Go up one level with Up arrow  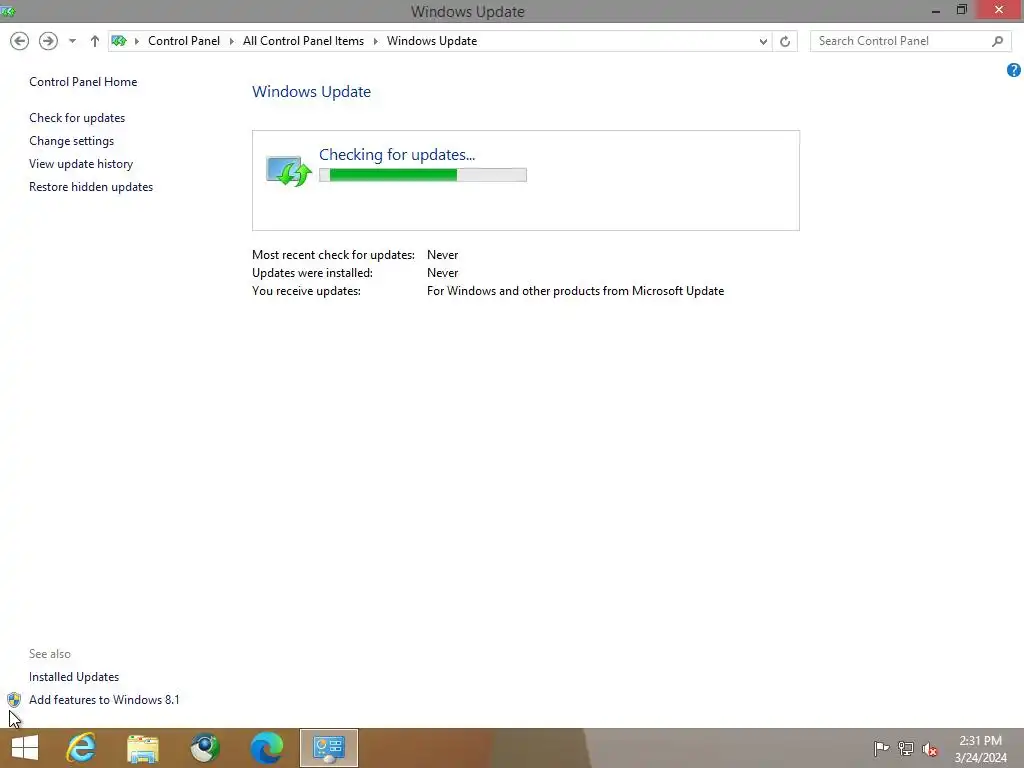pyautogui.click(x=95, y=41)
